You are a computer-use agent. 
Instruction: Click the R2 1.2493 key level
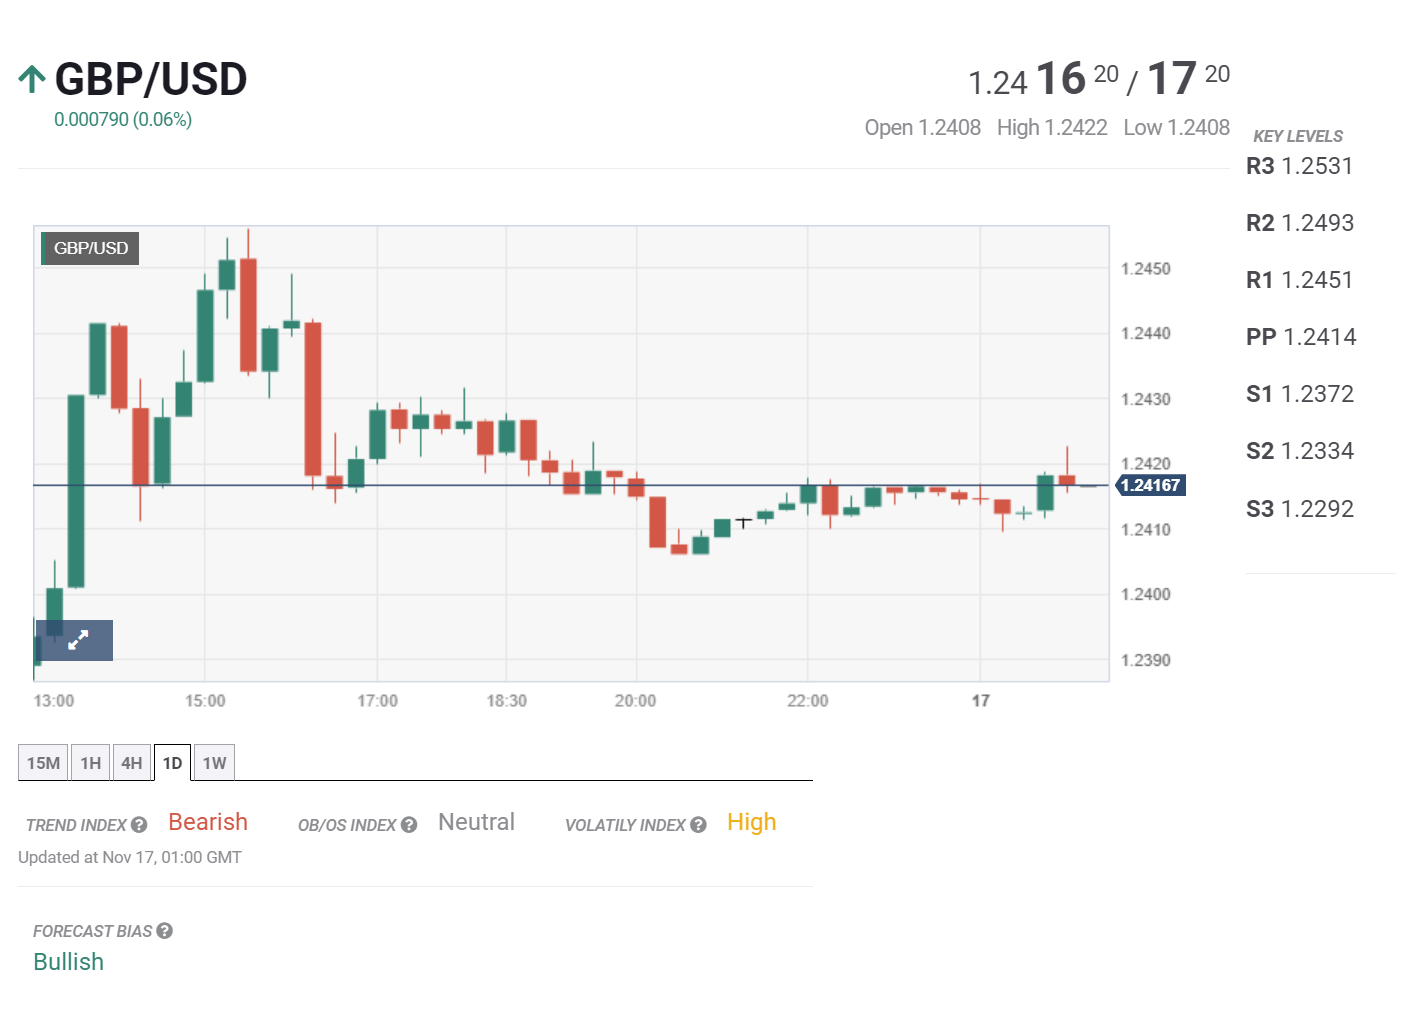pyautogui.click(x=1300, y=223)
